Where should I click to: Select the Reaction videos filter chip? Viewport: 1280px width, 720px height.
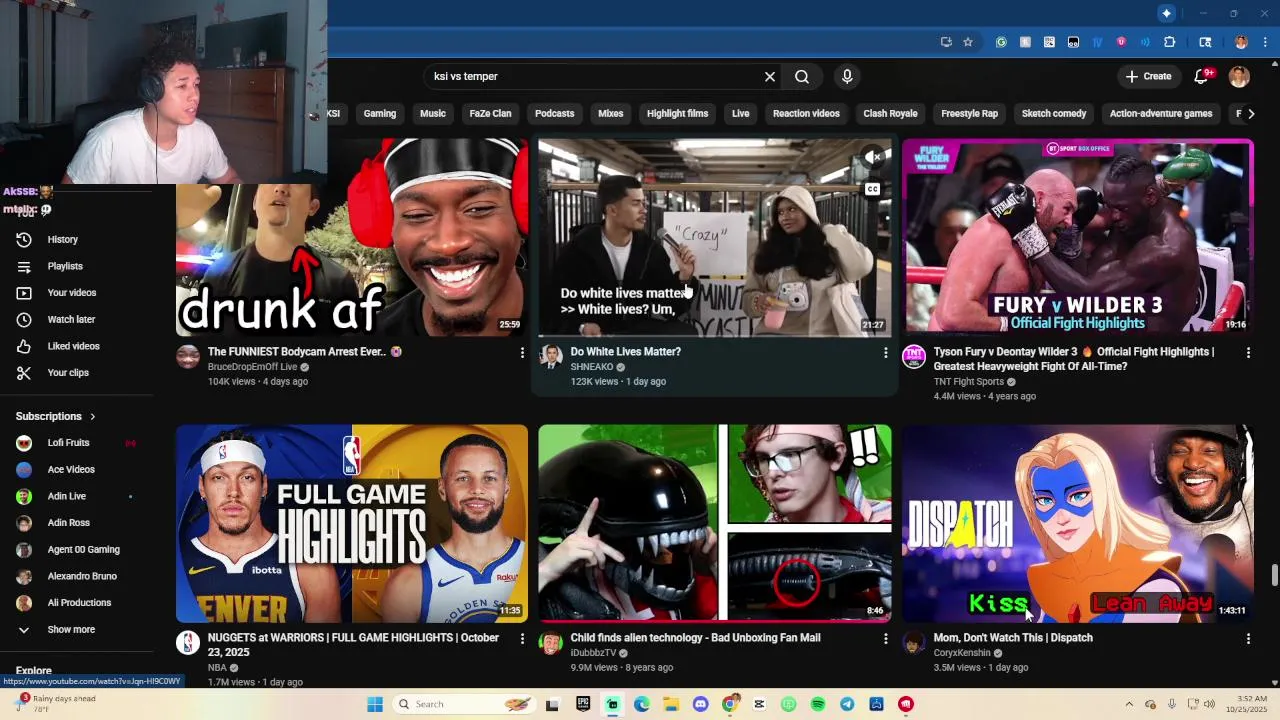coord(806,114)
